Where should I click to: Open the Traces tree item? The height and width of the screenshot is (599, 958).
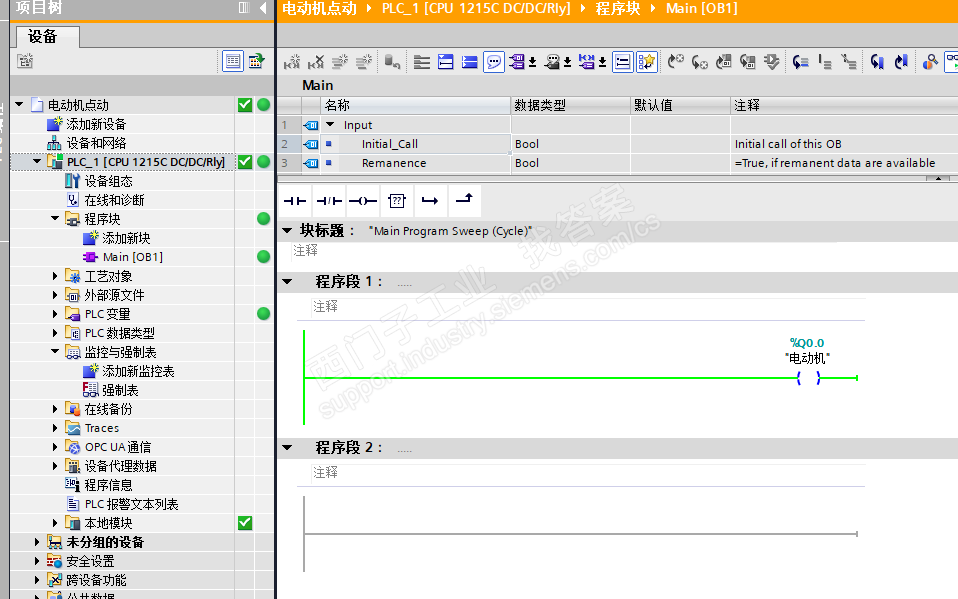click(101, 428)
